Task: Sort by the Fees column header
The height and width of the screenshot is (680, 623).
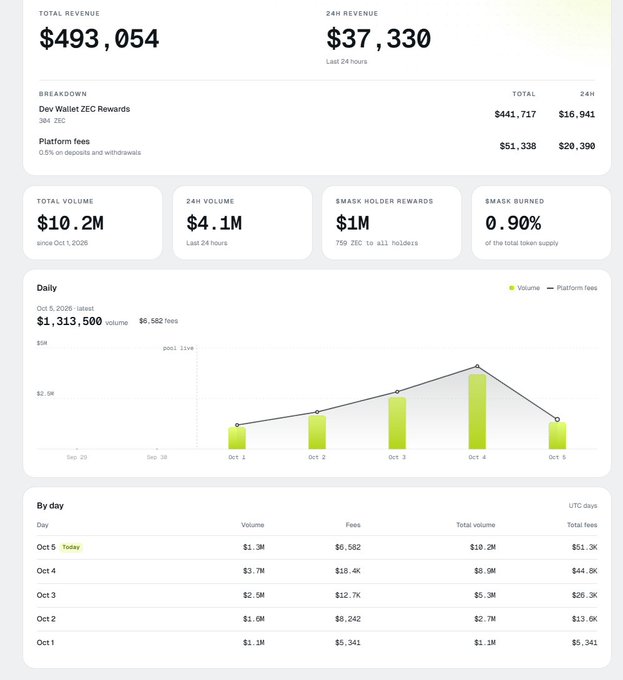Action: [353, 525]
